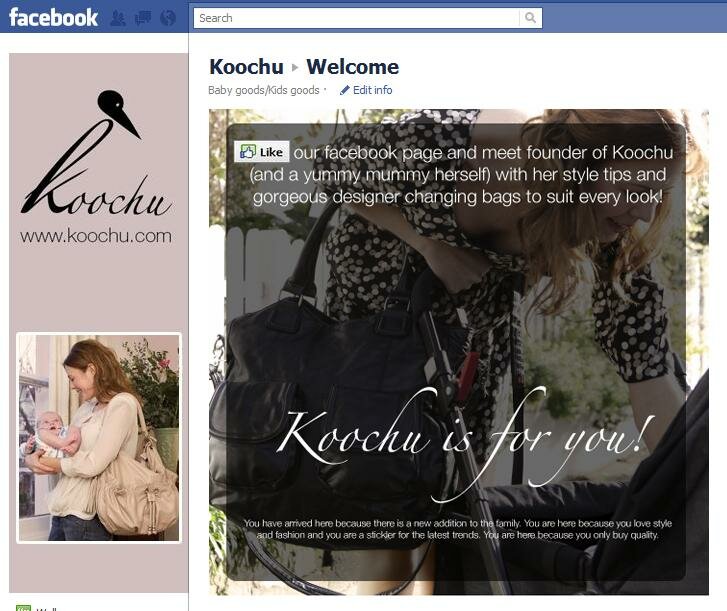Click the Baby goods/Kids goods category
The height and width of the screenshot is (611, 727).
(x=263, y=90)
